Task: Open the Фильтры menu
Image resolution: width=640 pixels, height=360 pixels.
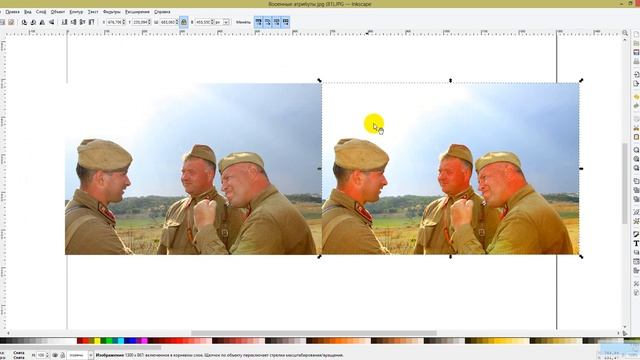Action: pyautogui.click(x=112, y=12)
